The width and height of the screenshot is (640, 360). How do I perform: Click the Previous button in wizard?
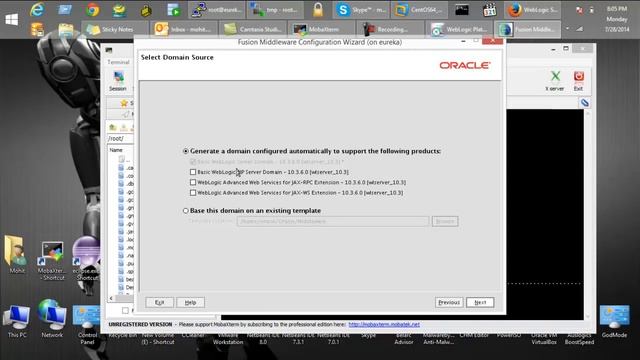pyautogui.click(x=449, y=302)
